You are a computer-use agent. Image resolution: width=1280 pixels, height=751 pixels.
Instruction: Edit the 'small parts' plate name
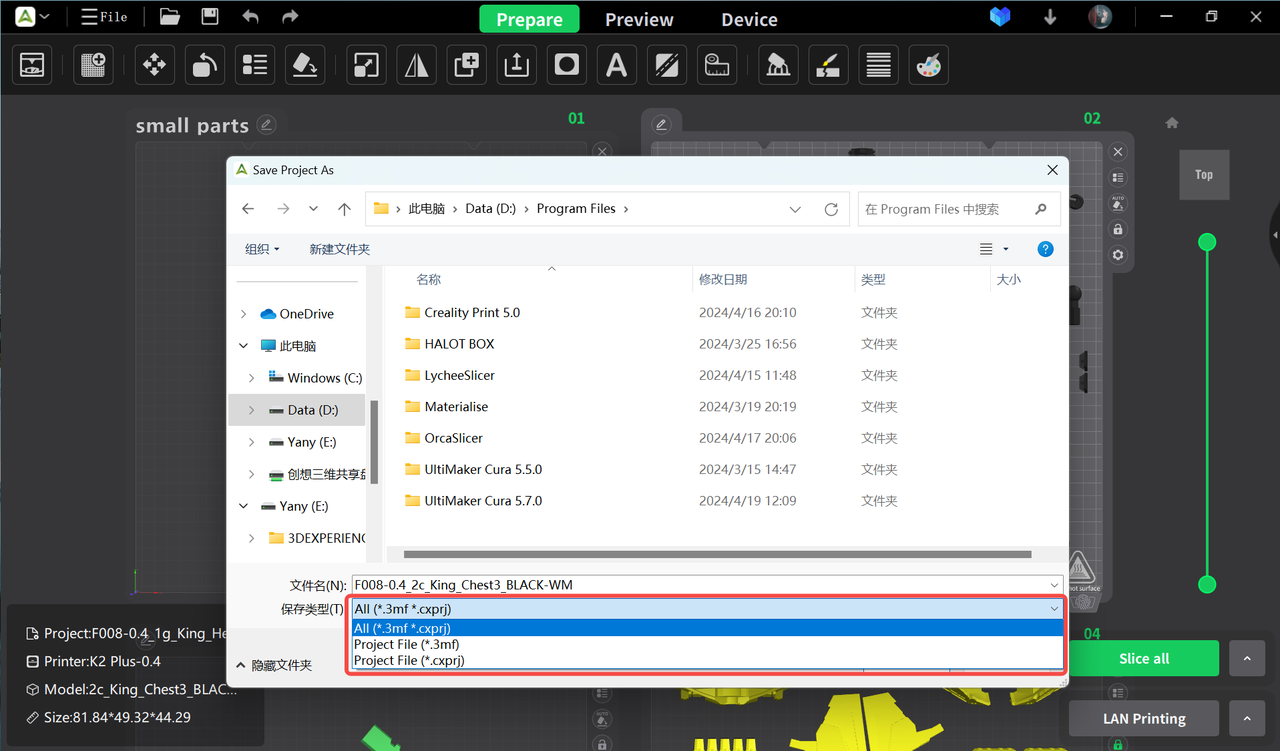[x=266, y=124]
